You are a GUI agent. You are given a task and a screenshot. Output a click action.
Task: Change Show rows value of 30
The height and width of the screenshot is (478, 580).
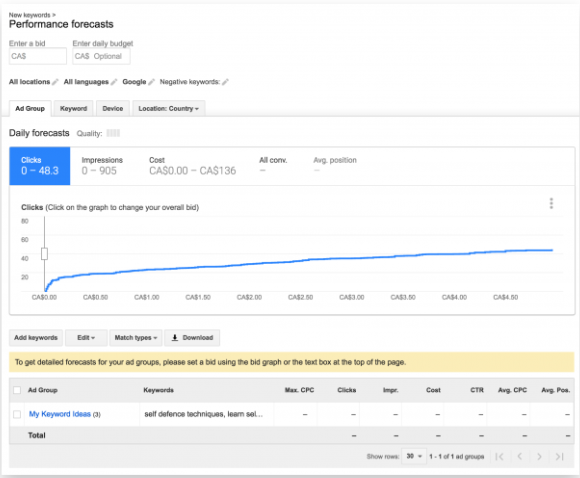[x=414, y=456]
